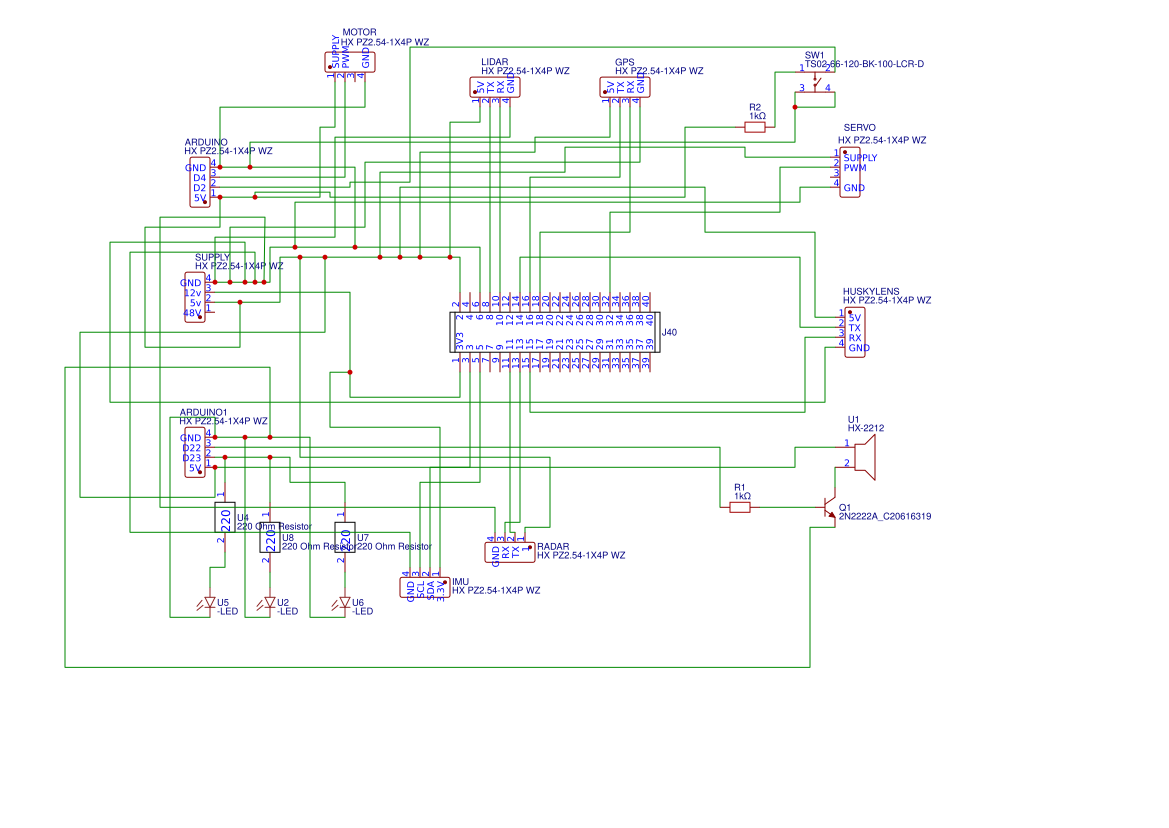1169x828 pixels.
Task: Click the 12v pin label on SUPPLY
Action: click(192, 293)
